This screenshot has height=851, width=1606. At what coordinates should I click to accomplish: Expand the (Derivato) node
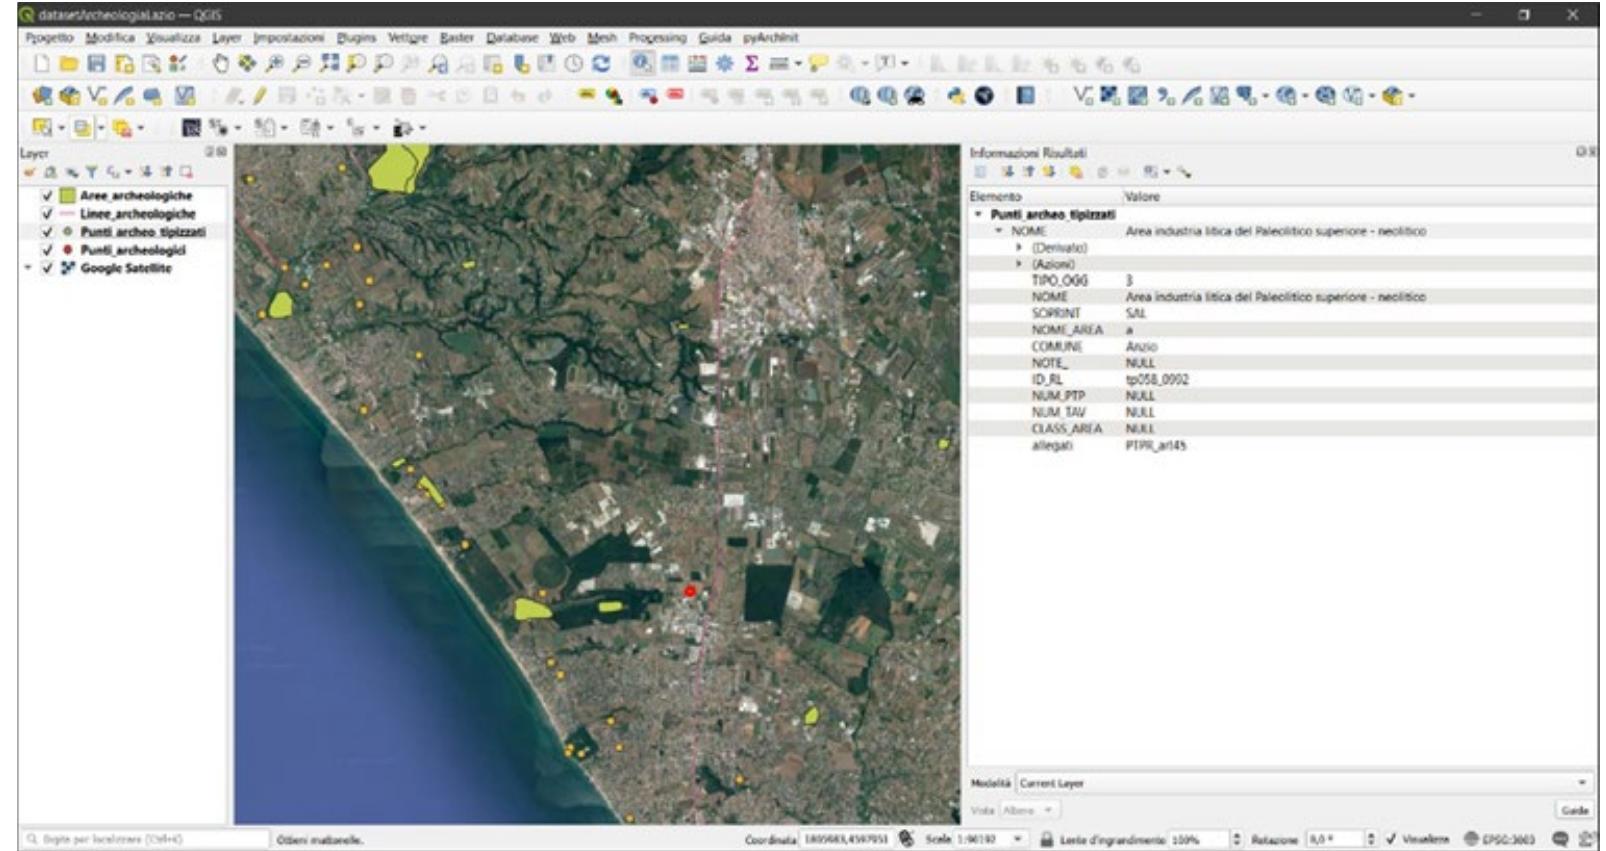1019,248
